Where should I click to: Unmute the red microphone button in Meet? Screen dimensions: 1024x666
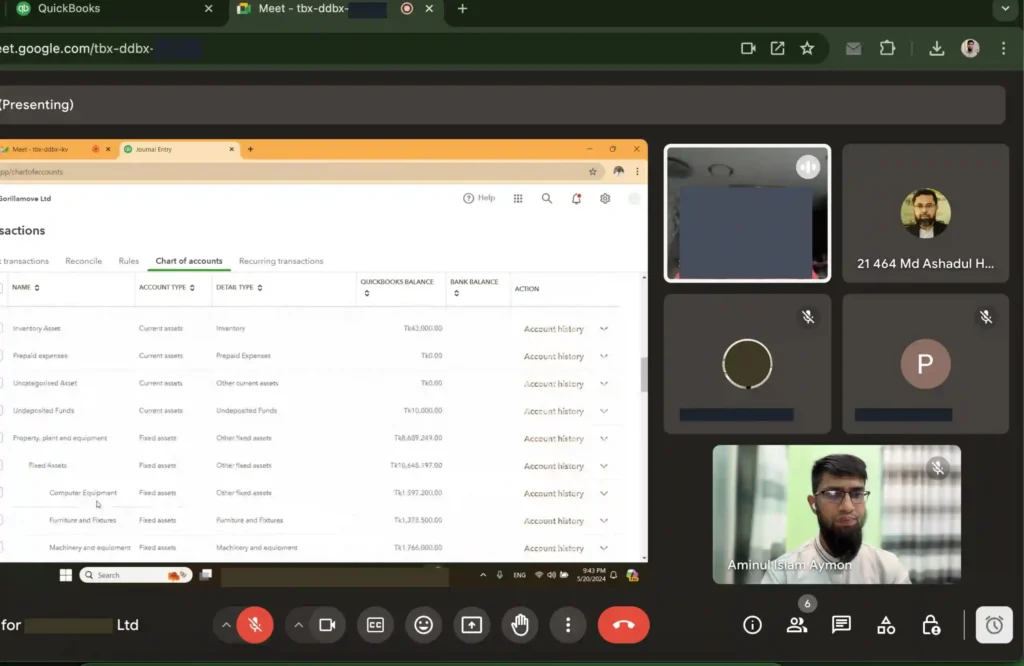(x=255, y=625)
